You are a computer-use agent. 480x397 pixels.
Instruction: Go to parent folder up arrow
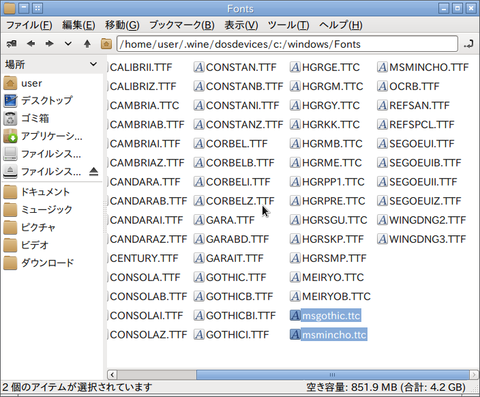point(87,44)
